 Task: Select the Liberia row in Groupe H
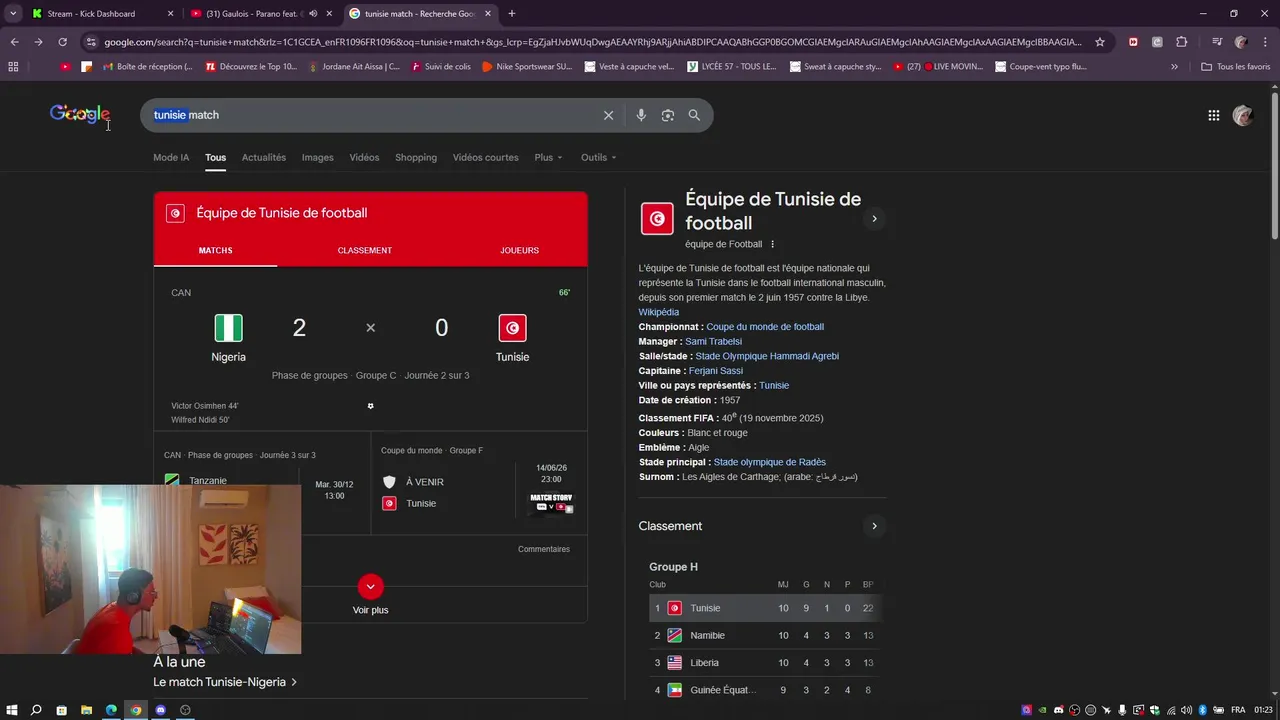(767, 662)
